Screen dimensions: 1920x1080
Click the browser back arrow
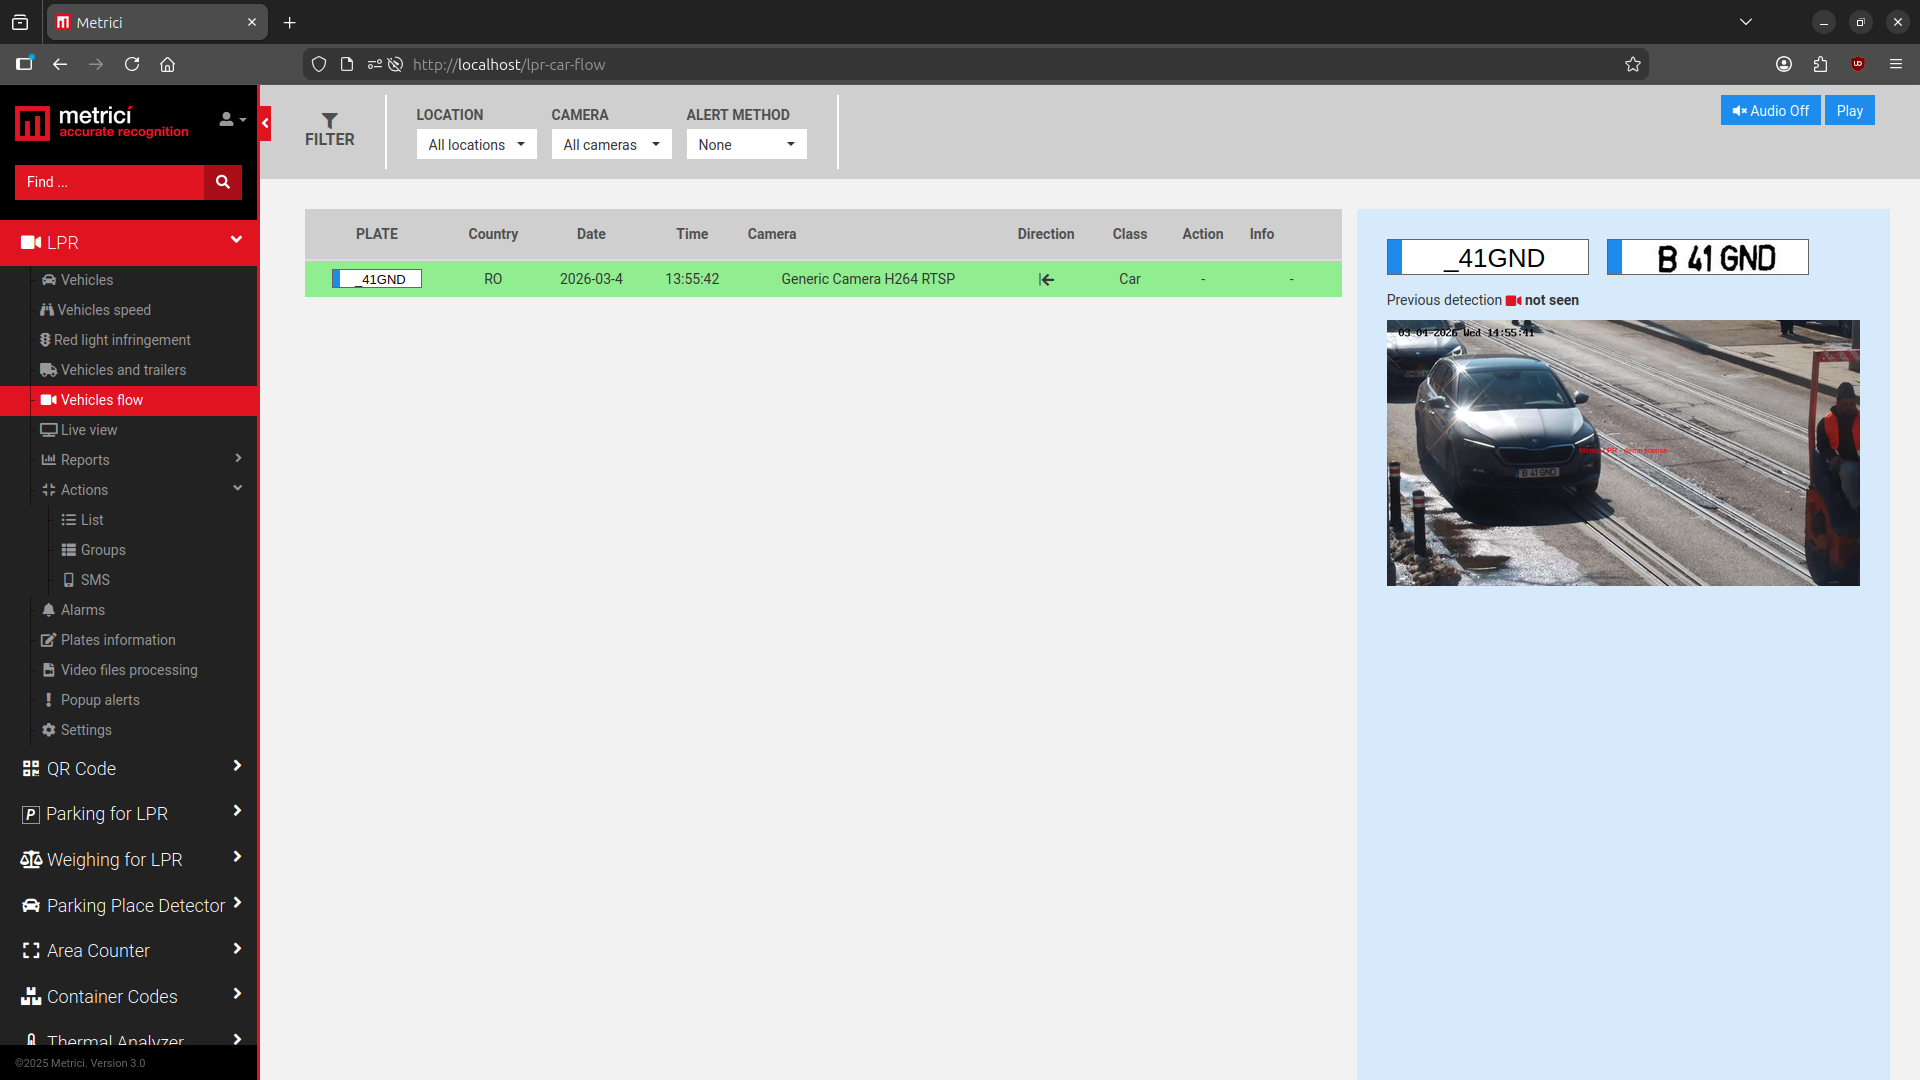click(x=60, y=64)
